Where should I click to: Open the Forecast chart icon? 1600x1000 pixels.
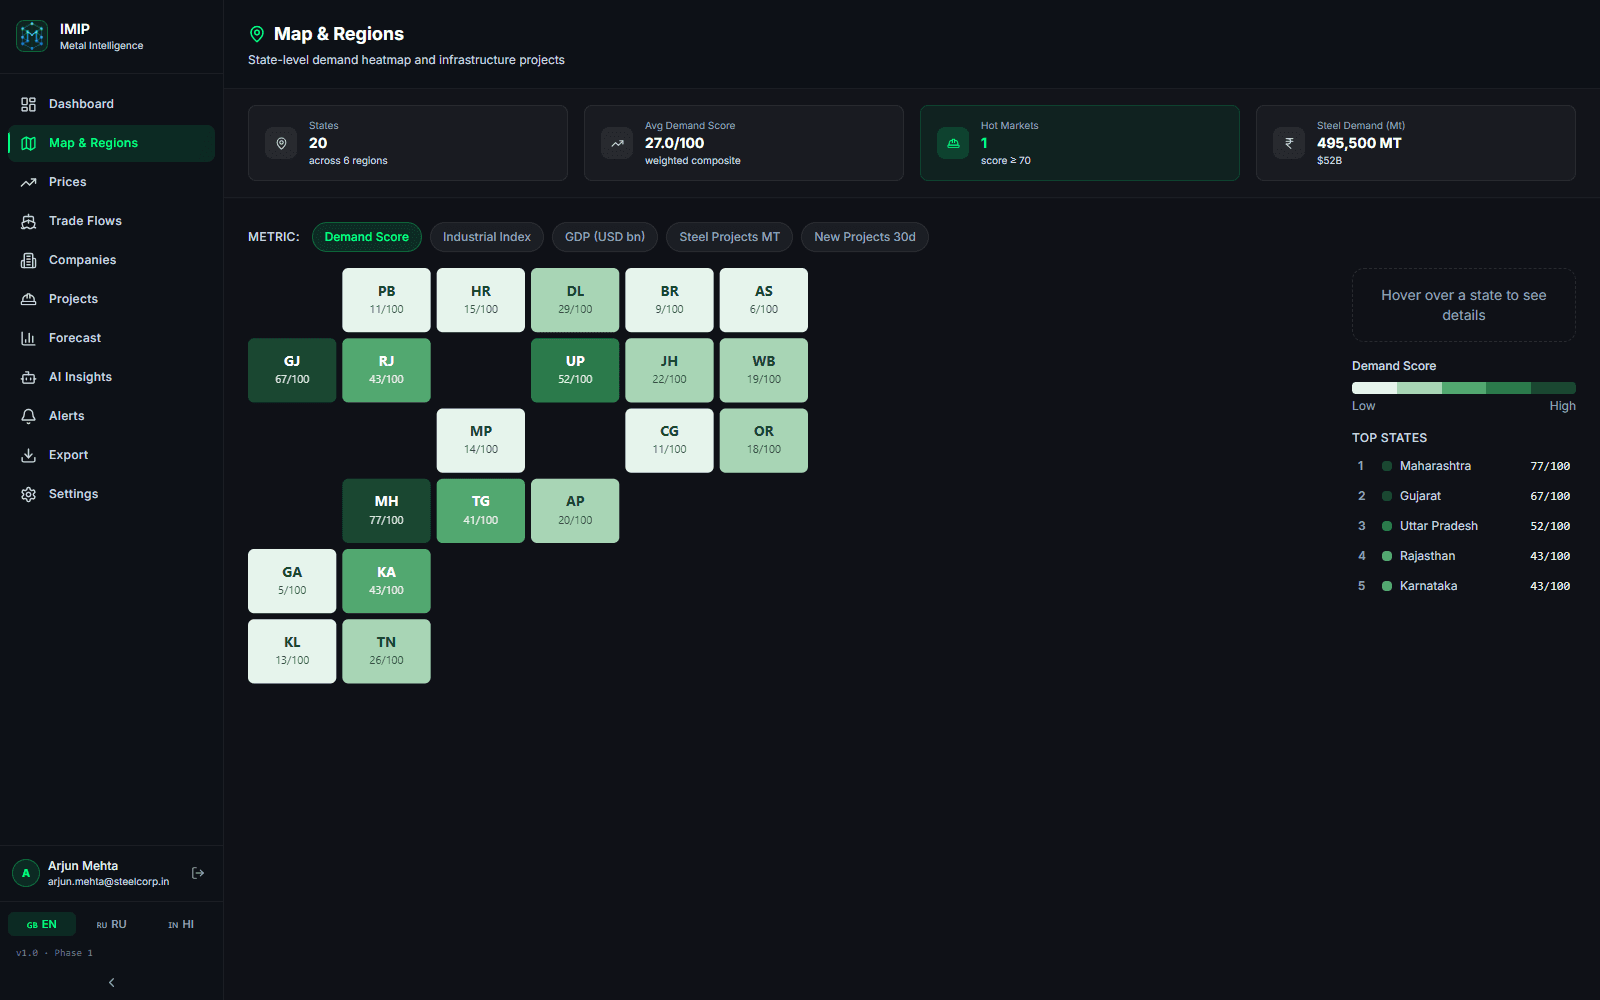tap(28, 338)
